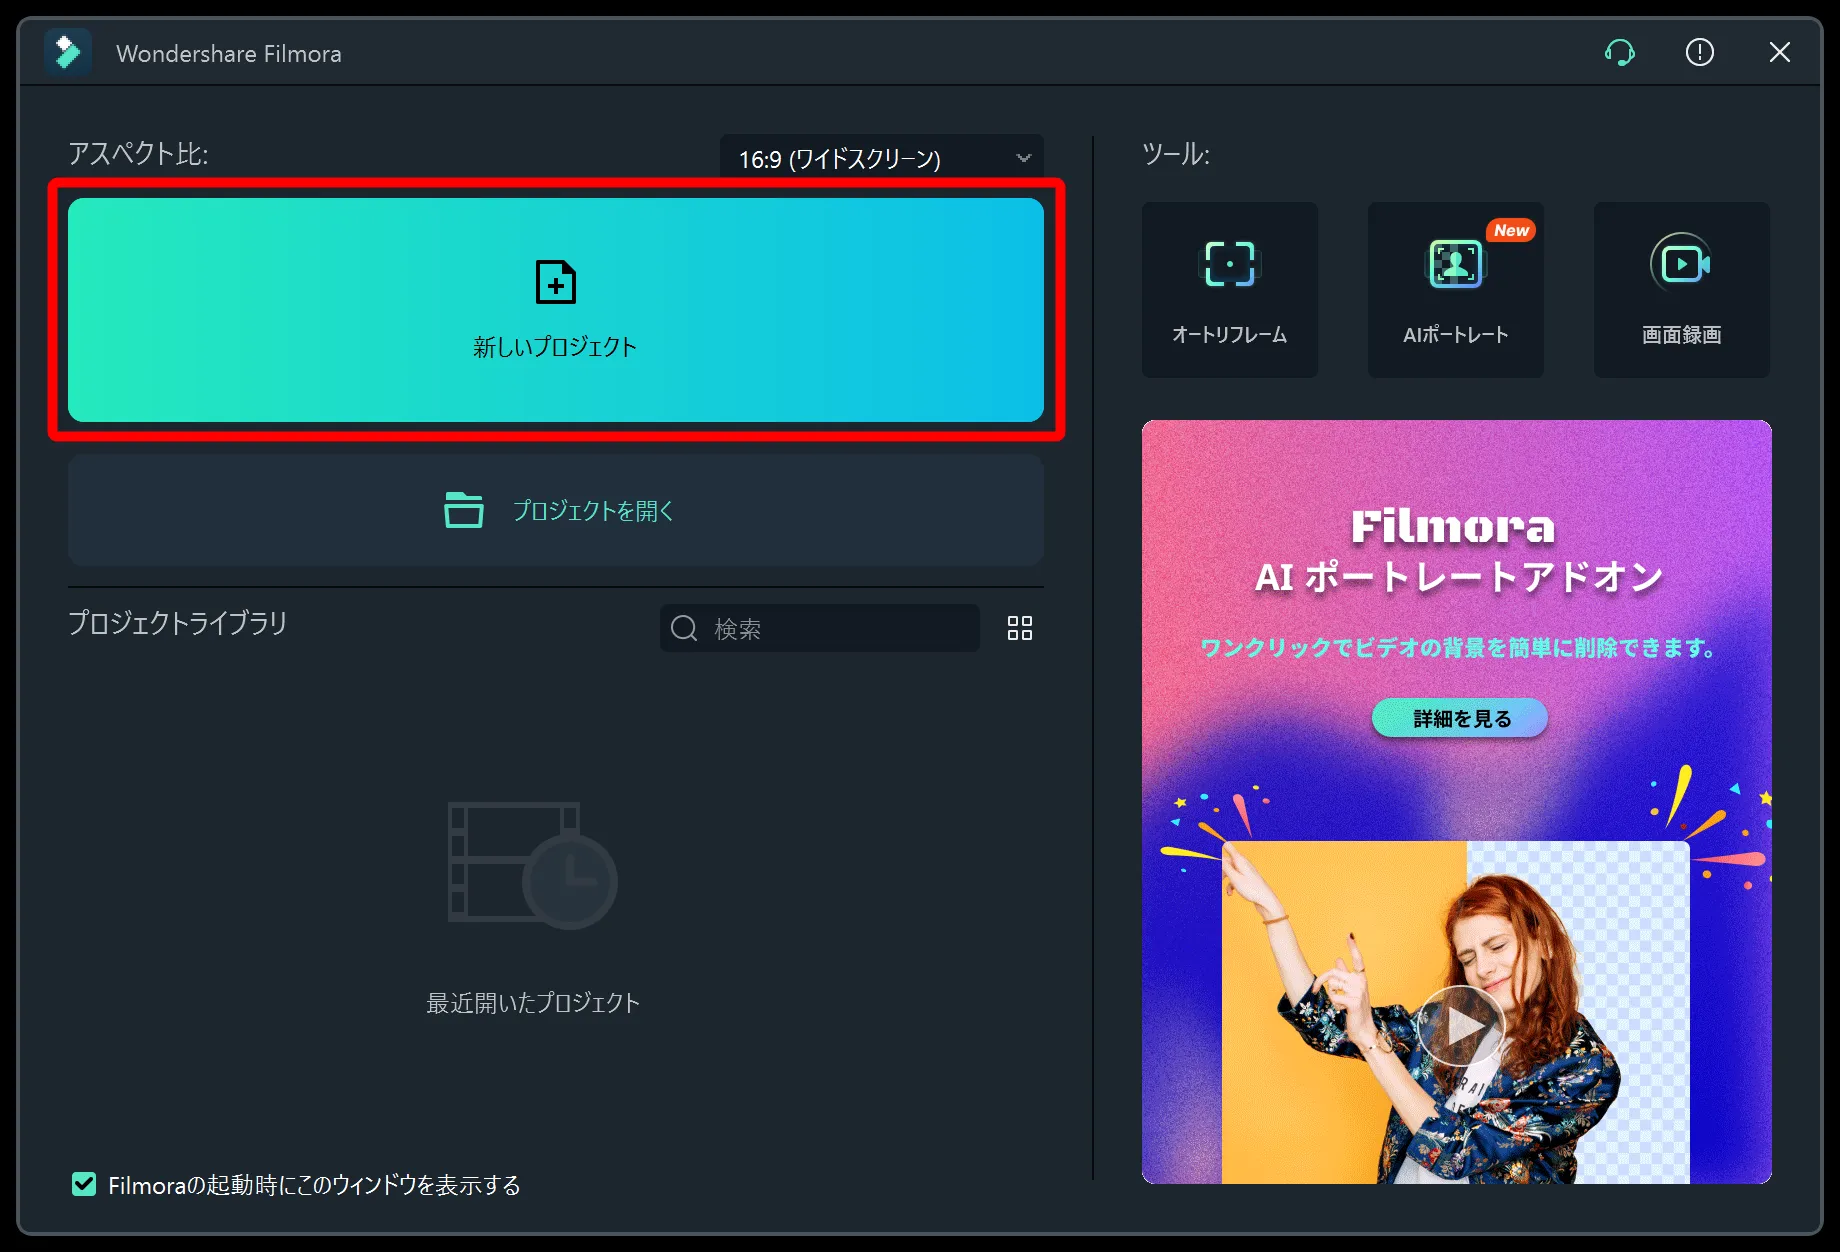Click the プロジェクトライブラリ heading
Image resolution: width=1840 pixels, height=1252 pixels.
click(x=178, y=623)
